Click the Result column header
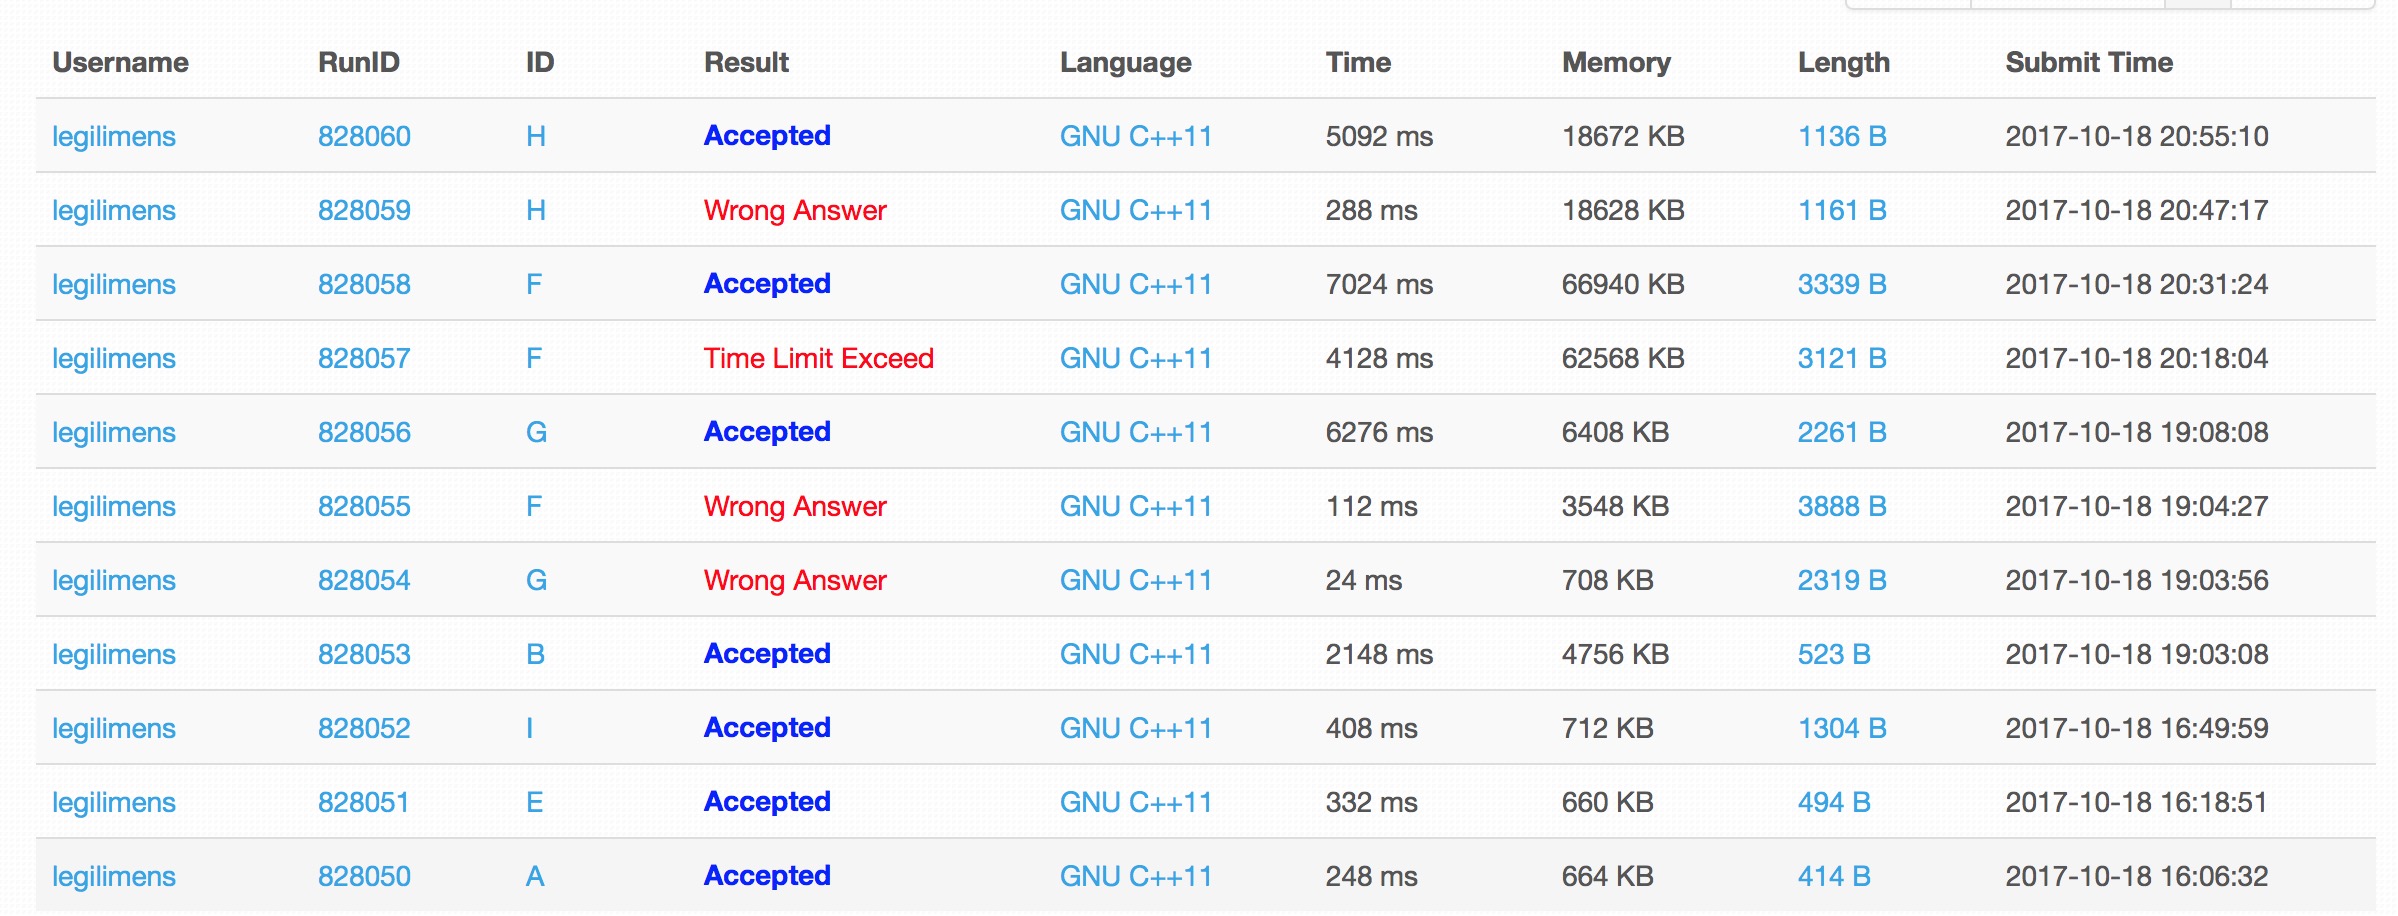 coord(746,62)
